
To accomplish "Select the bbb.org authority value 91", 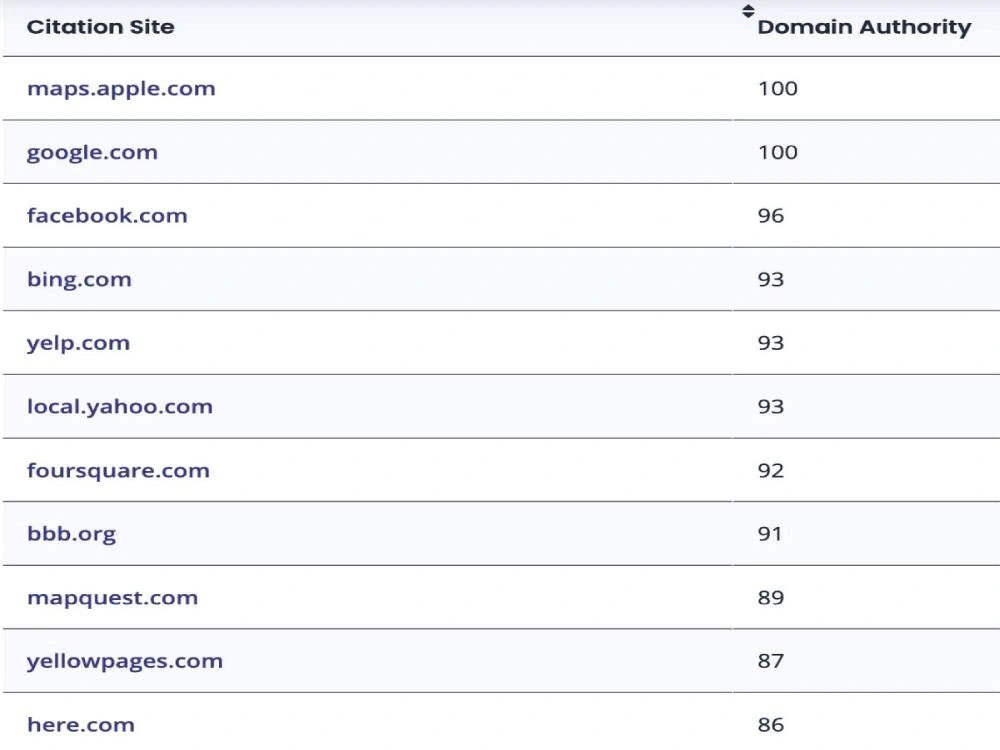I will tap(770, 534).
